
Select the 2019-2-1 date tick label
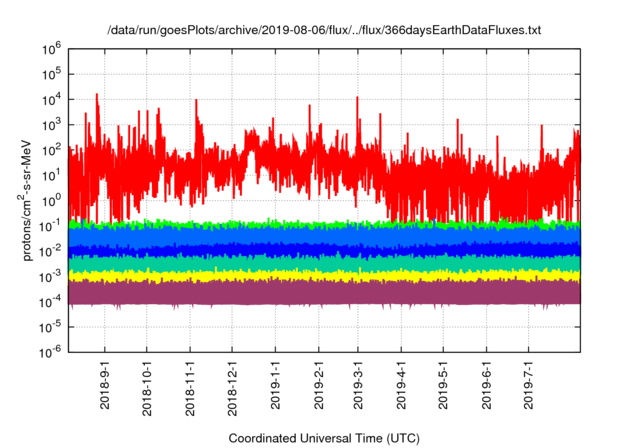point(319,385)
